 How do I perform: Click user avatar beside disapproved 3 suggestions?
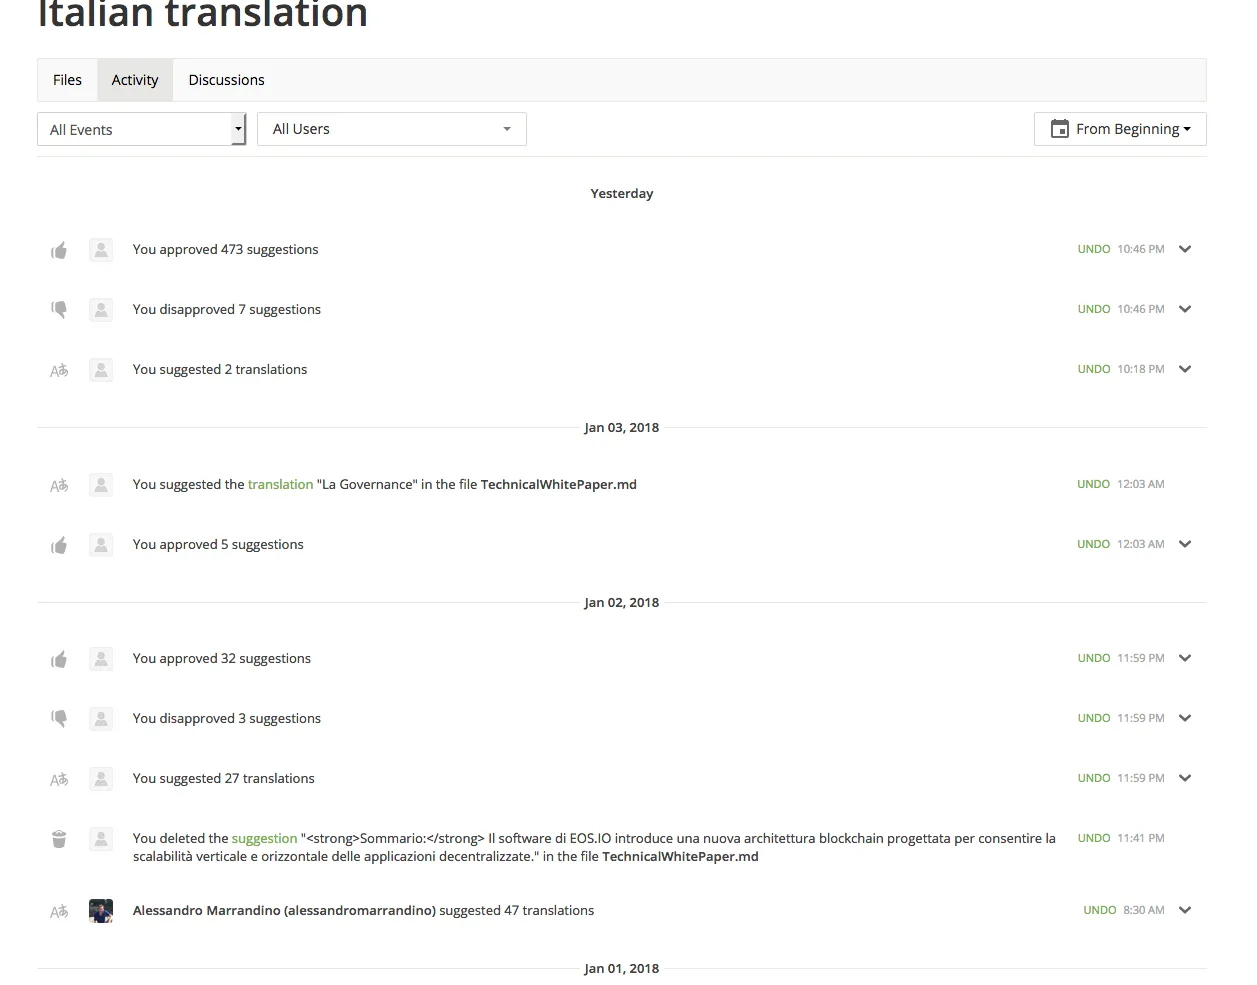[101, 719]
